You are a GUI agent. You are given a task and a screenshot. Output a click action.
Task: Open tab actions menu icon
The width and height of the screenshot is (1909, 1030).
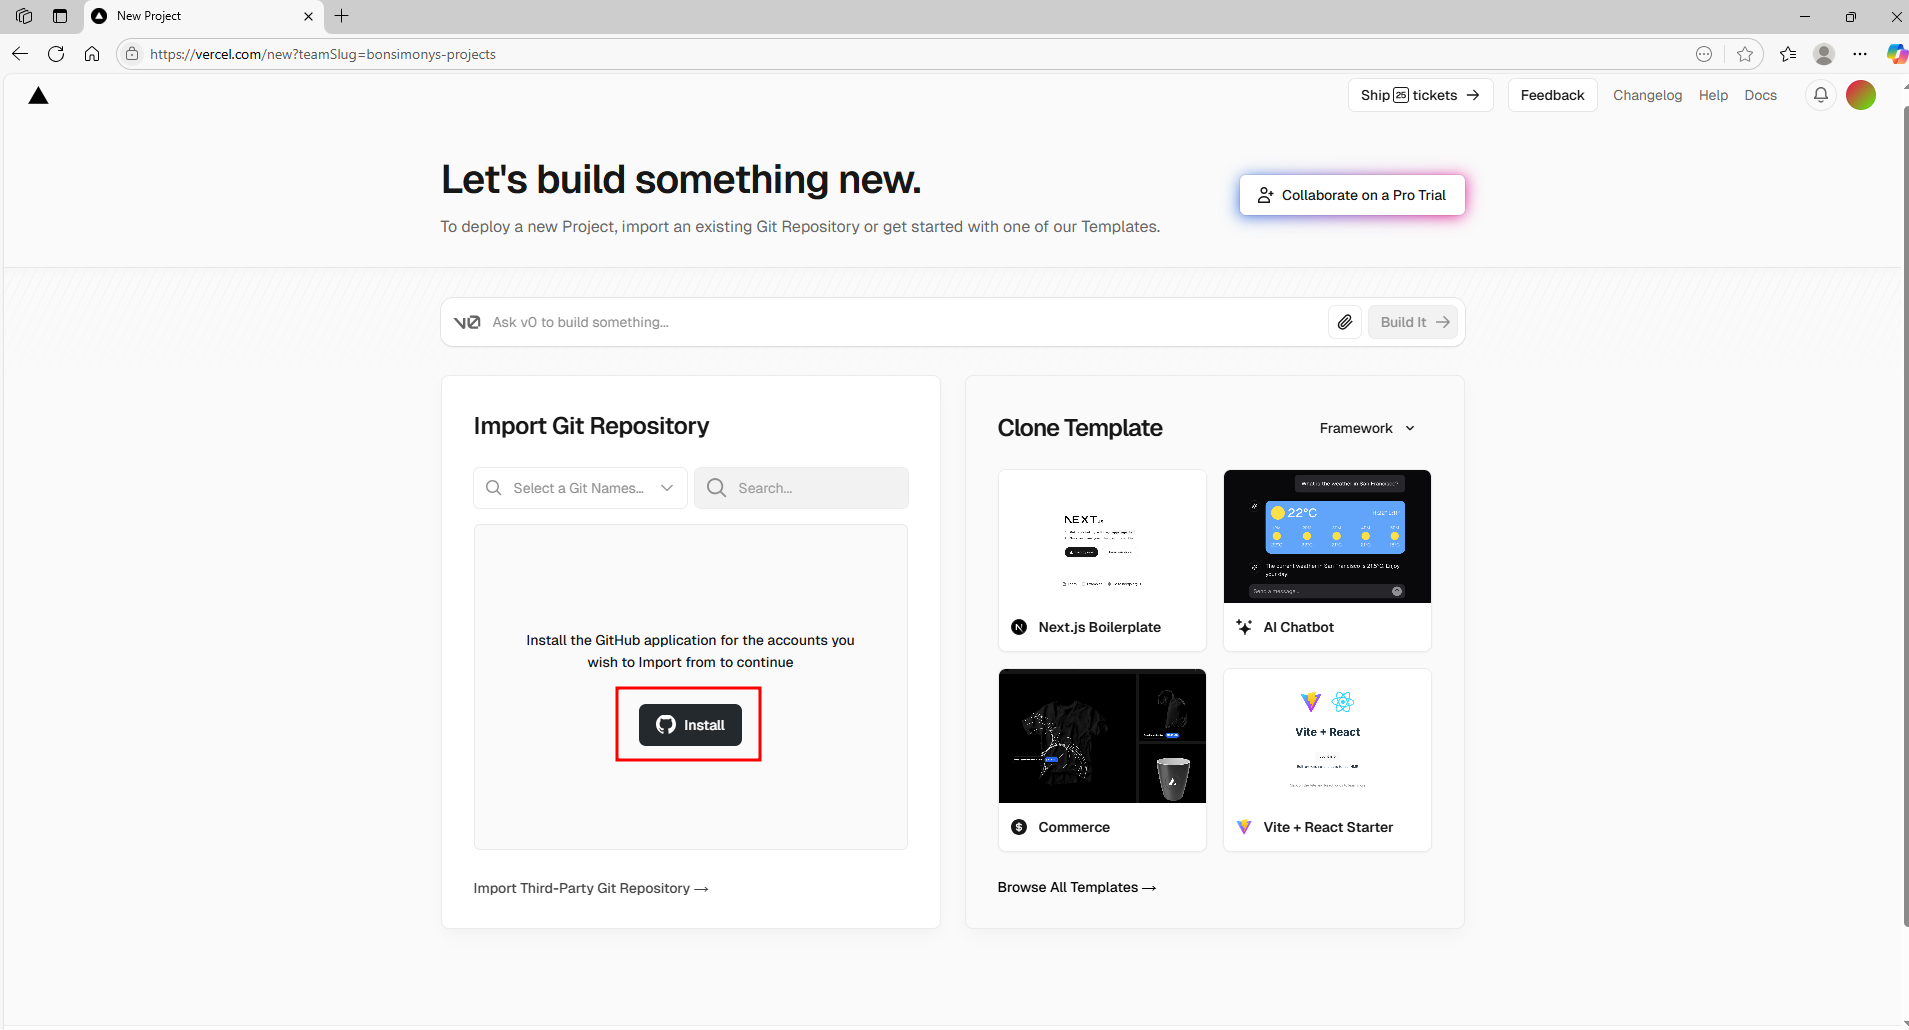click(60, 16)
